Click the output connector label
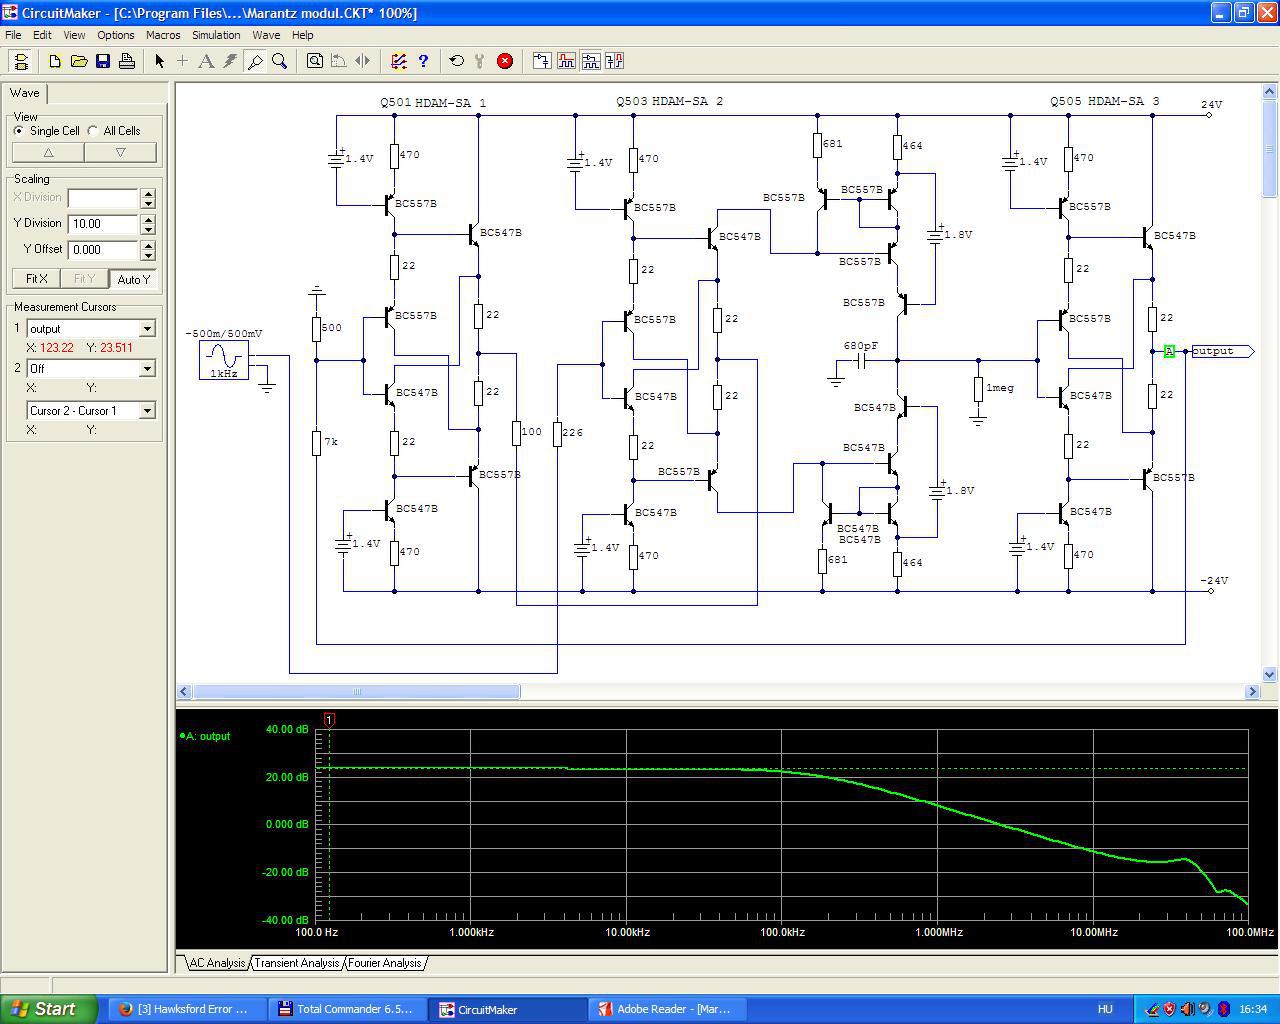 coord(1222,351)
